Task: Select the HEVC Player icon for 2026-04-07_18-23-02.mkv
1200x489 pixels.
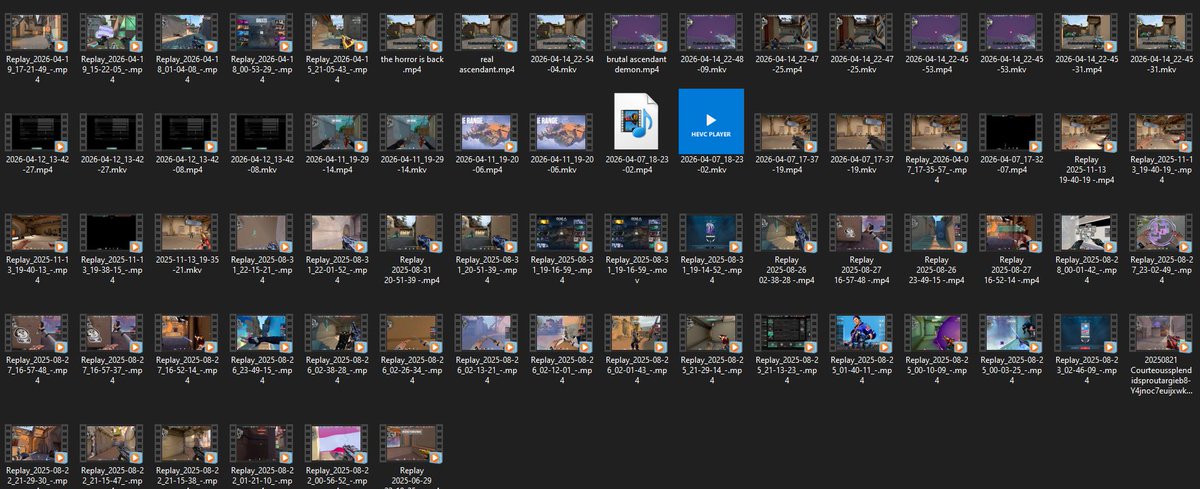Action: coord(711,121)
